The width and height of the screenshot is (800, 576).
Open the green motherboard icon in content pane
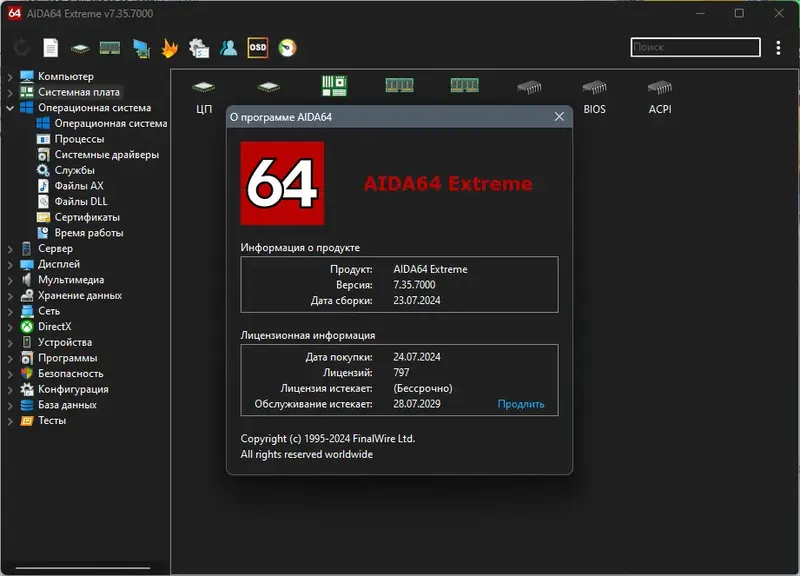(334, 86)
